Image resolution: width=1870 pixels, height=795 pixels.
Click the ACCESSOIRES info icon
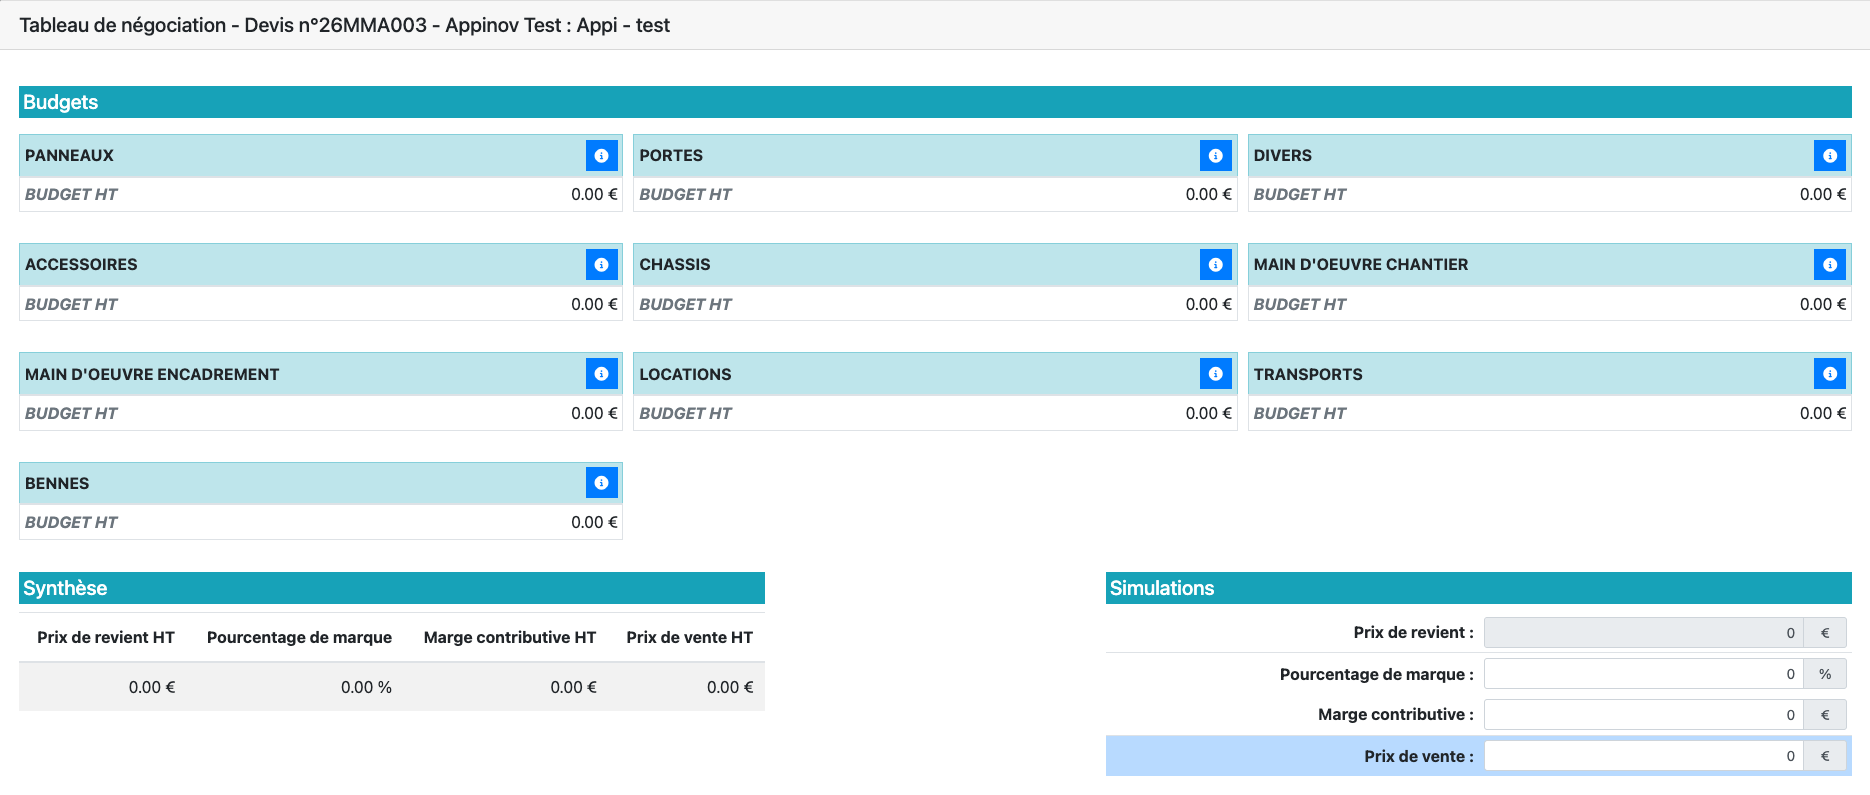(601, 265)
